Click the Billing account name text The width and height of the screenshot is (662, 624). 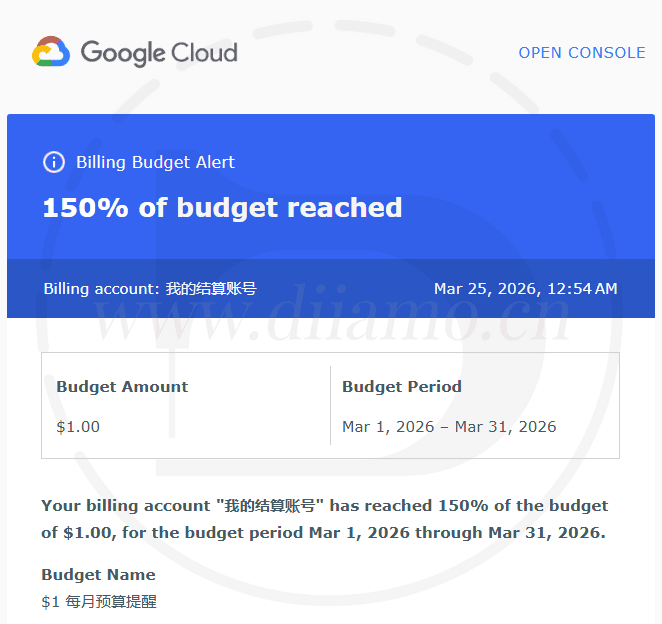tap(150, 289)
